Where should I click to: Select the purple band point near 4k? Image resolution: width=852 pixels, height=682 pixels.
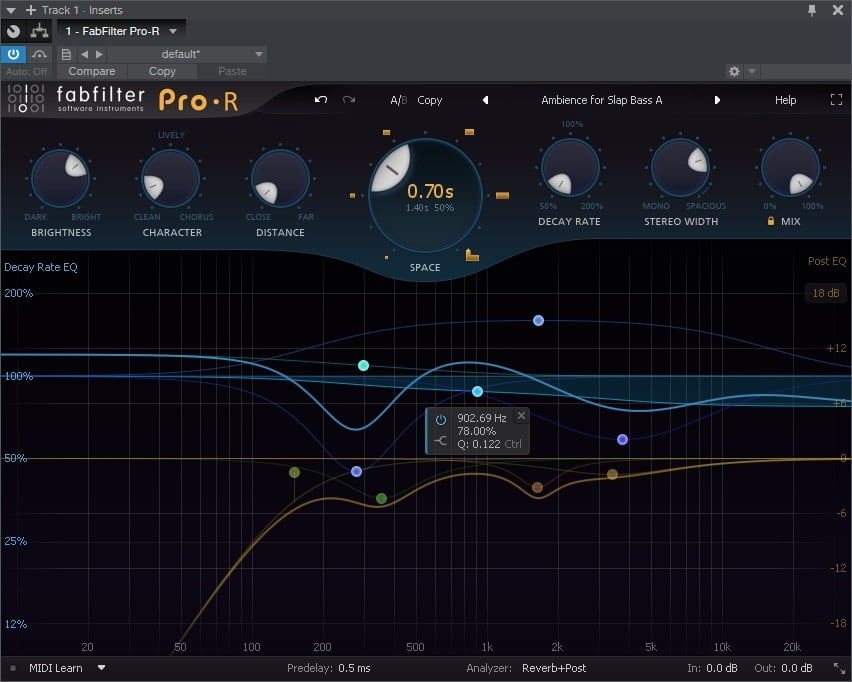623,439
